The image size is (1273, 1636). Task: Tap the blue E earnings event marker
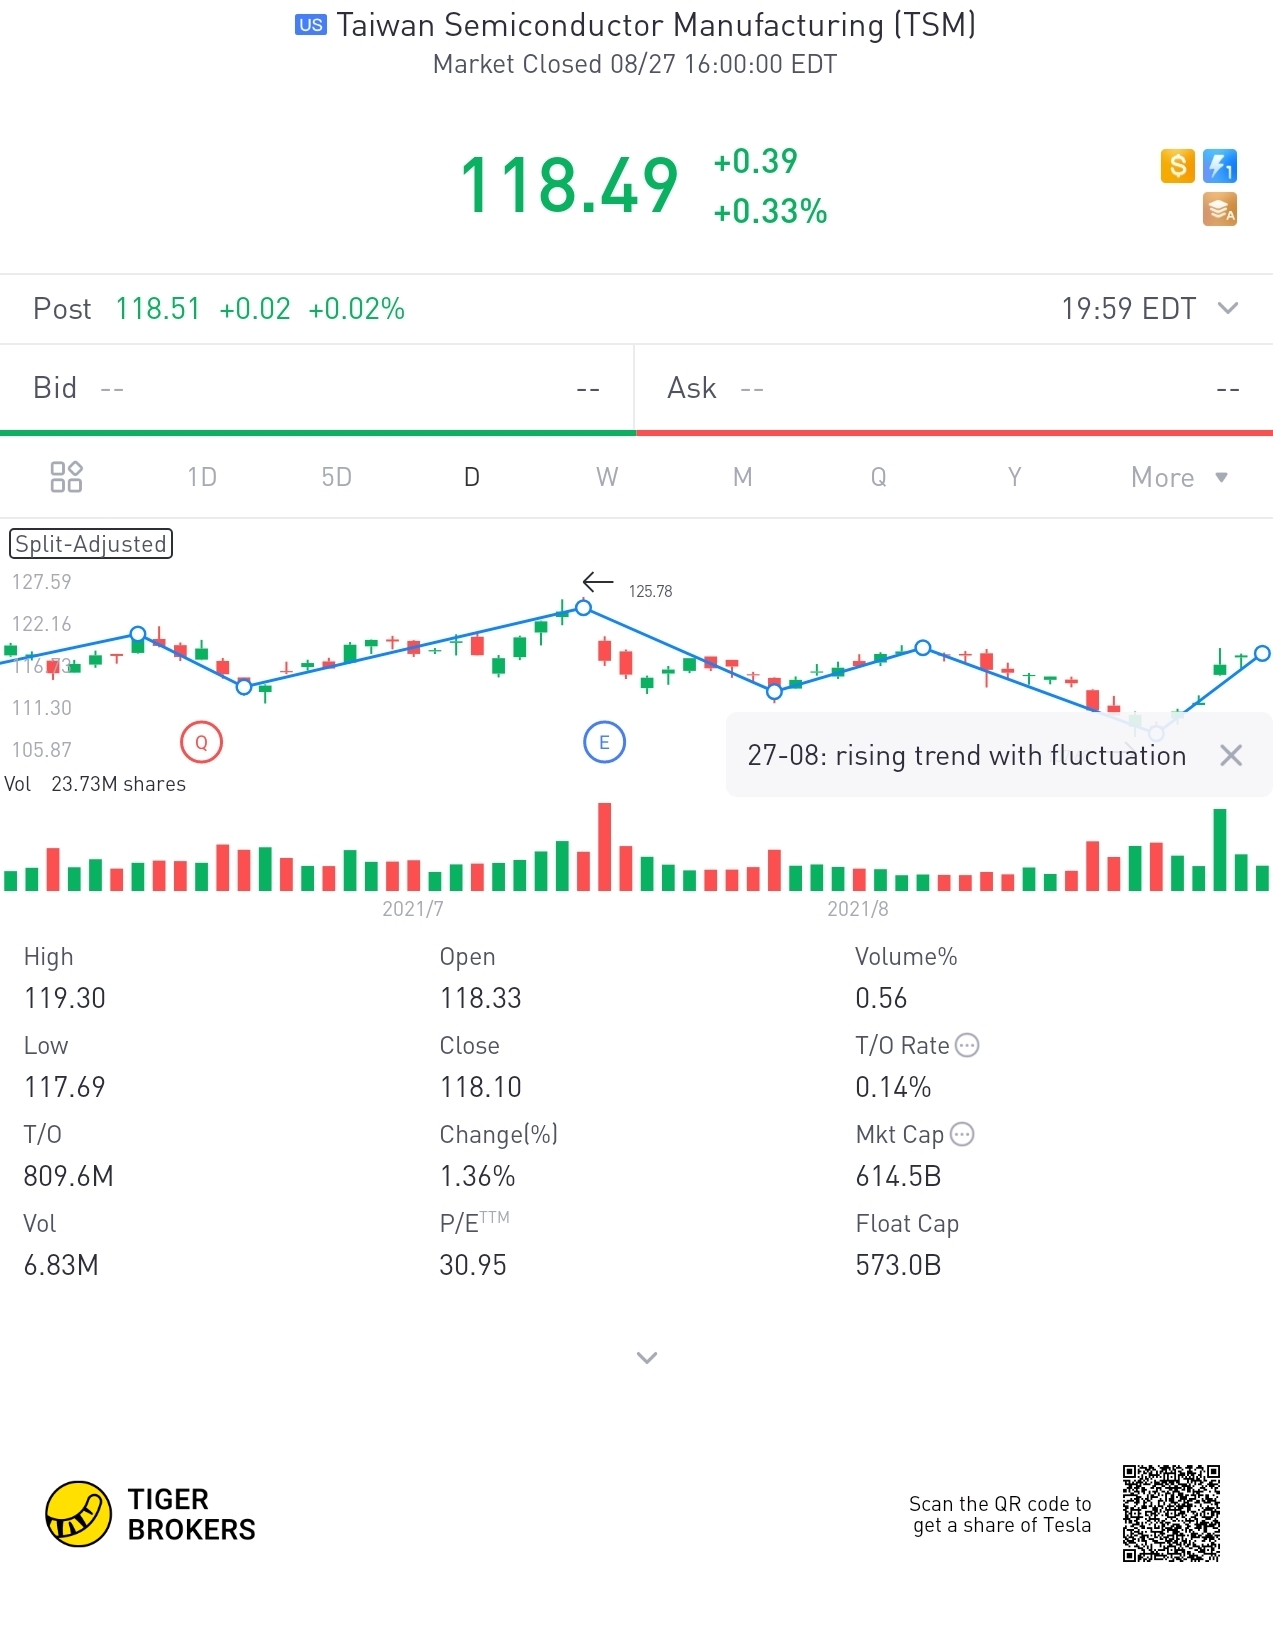coord(604,742)
